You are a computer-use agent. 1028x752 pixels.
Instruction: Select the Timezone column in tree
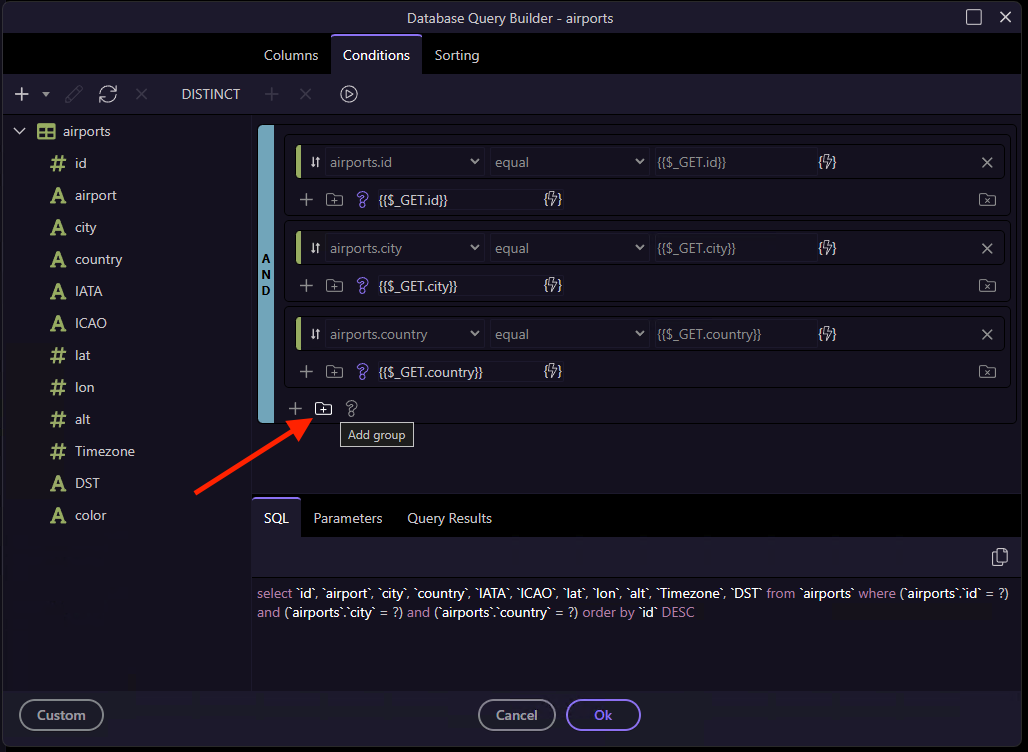tap(104, 451)
